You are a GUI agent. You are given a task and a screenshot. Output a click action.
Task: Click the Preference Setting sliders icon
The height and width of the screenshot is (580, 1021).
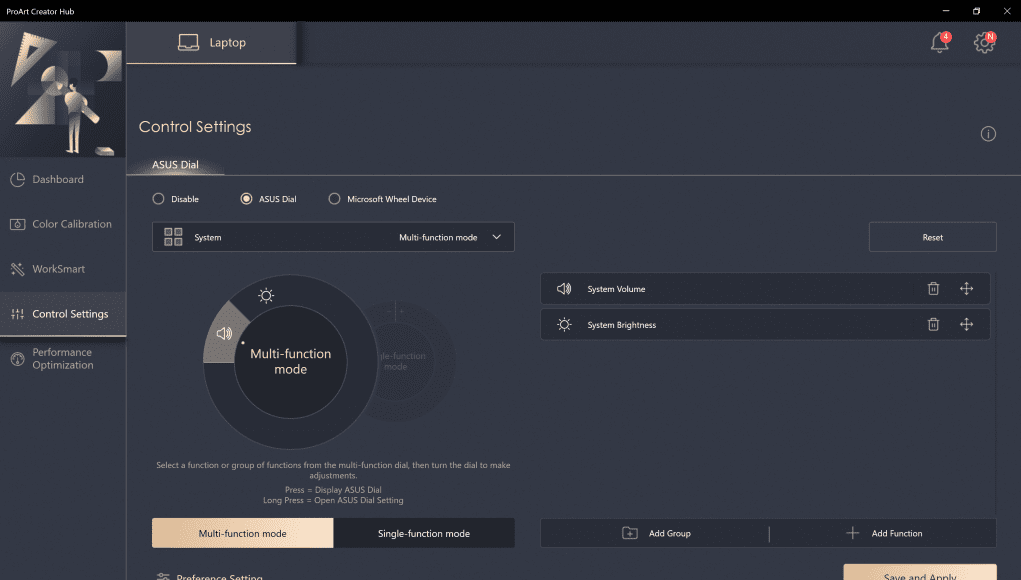click(x=163, y=577)
